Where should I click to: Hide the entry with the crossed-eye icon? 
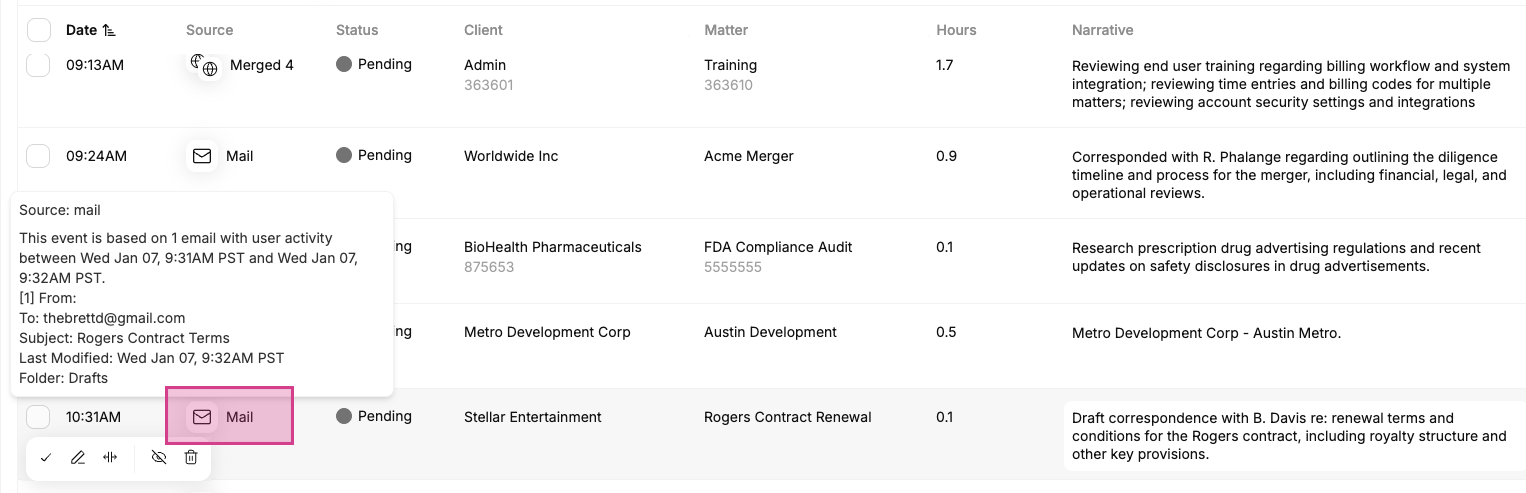pos(158,458)
